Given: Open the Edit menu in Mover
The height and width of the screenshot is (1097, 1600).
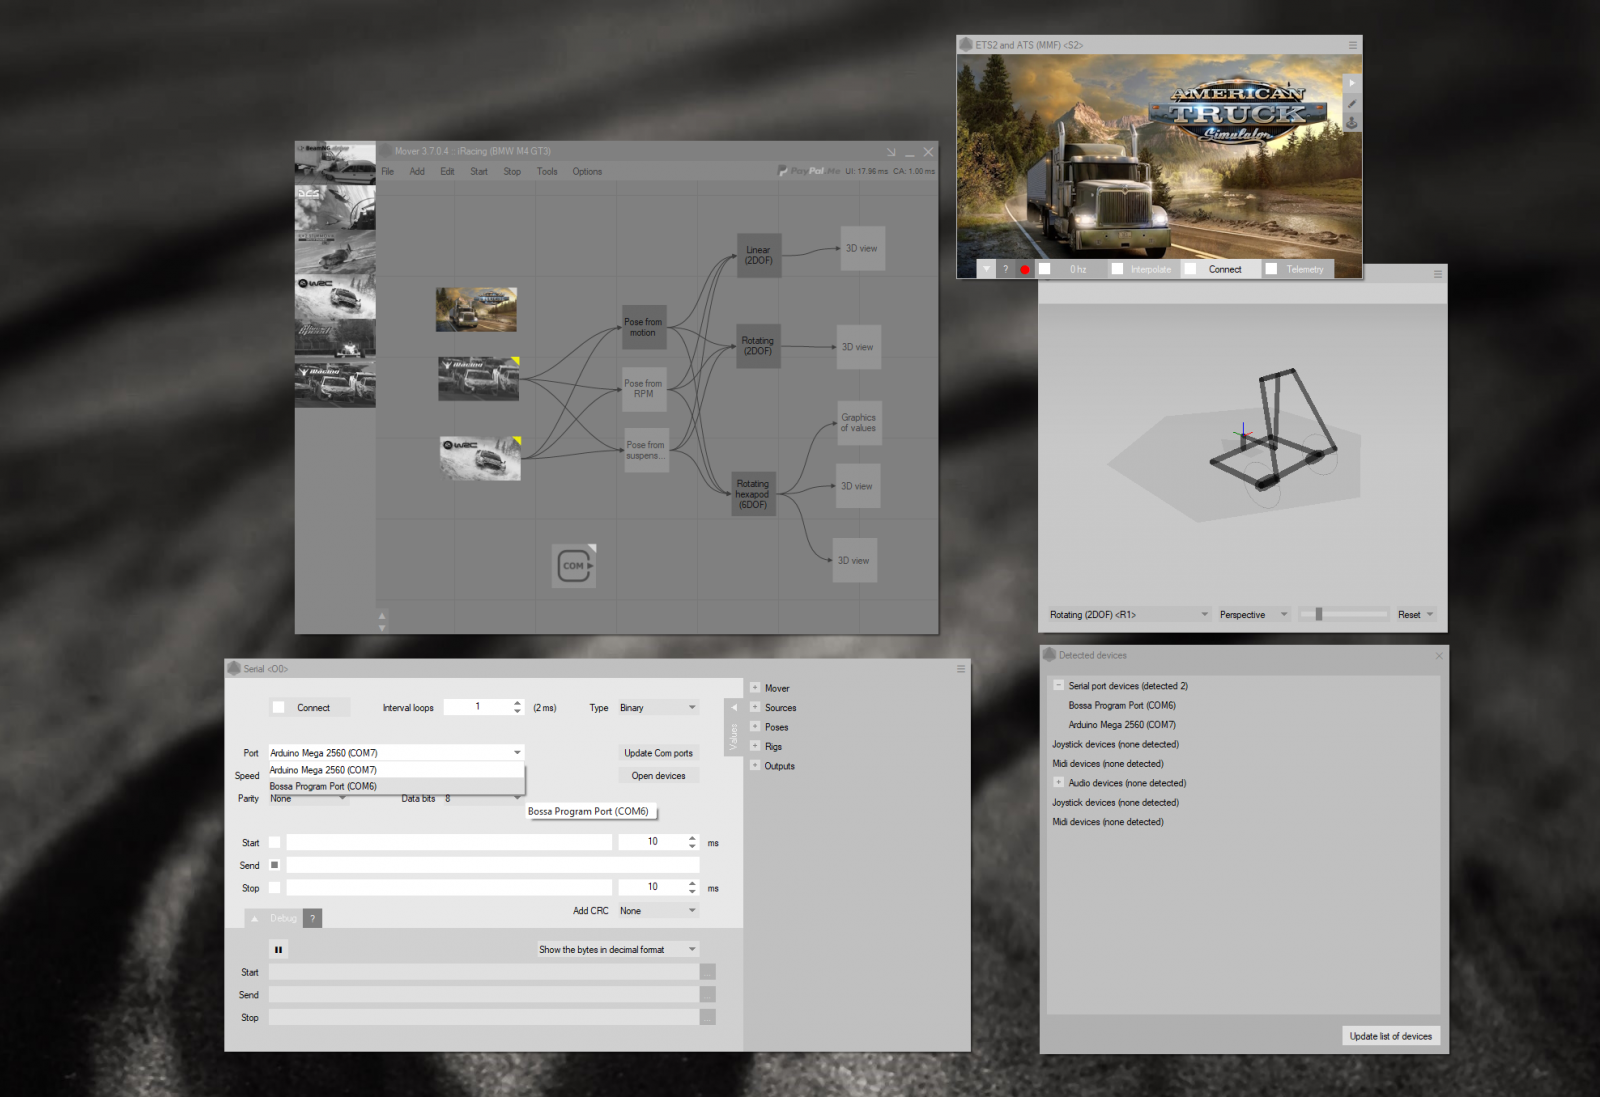Looking at the screenshot, I should [447, 172].
